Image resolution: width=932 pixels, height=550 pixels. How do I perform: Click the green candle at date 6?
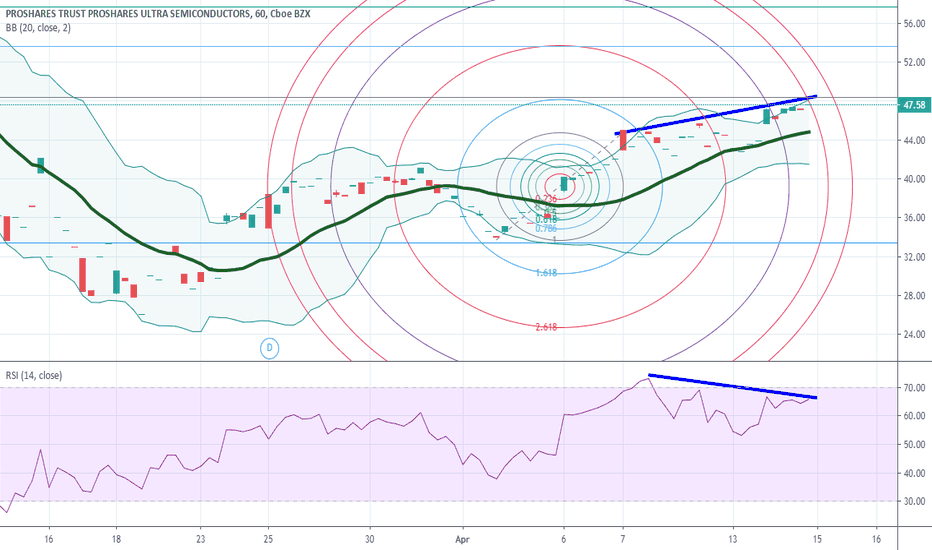[x=564, y=184]
